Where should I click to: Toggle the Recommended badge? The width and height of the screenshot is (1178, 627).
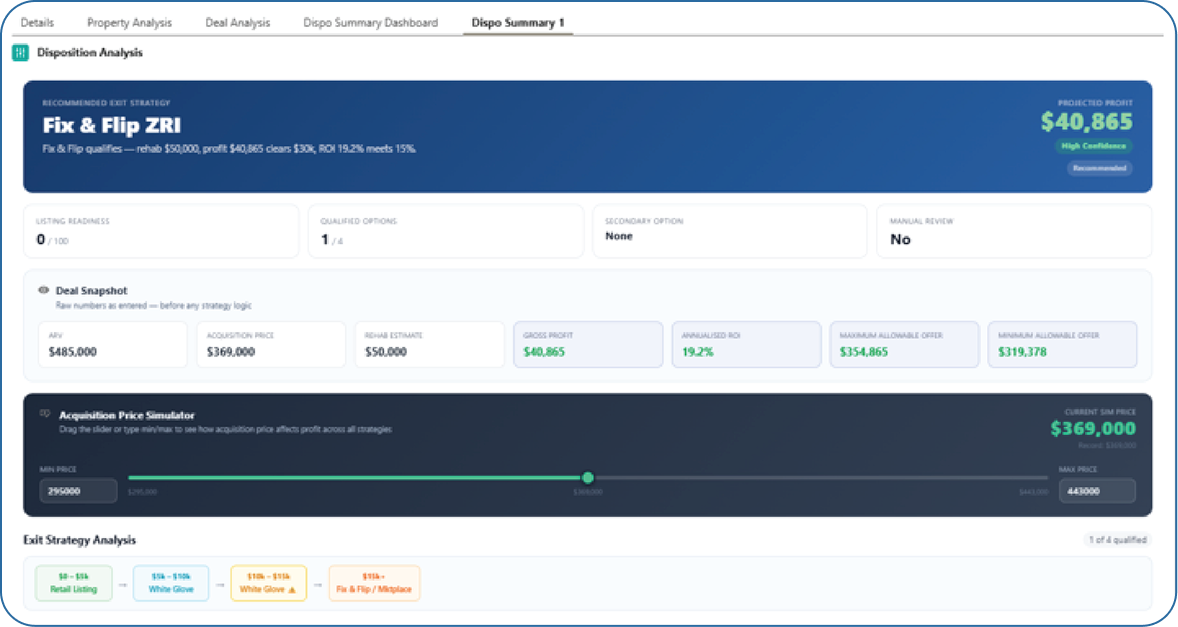1099,168
